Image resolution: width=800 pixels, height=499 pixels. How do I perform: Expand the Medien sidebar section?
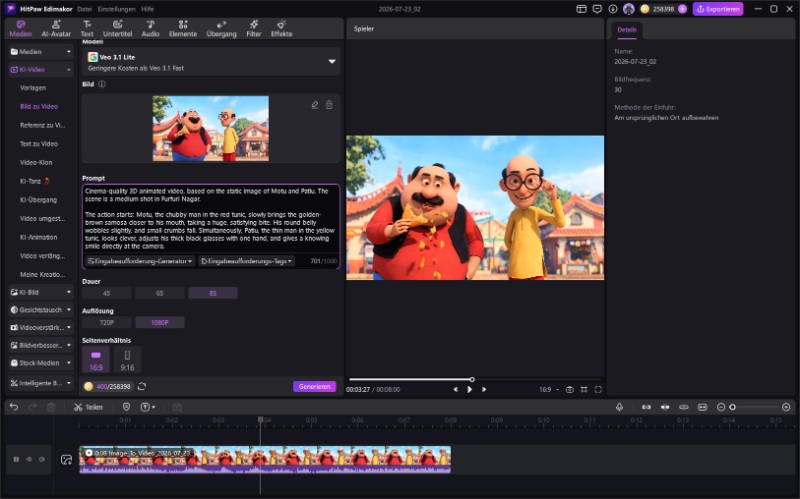[x=41, y=52]
